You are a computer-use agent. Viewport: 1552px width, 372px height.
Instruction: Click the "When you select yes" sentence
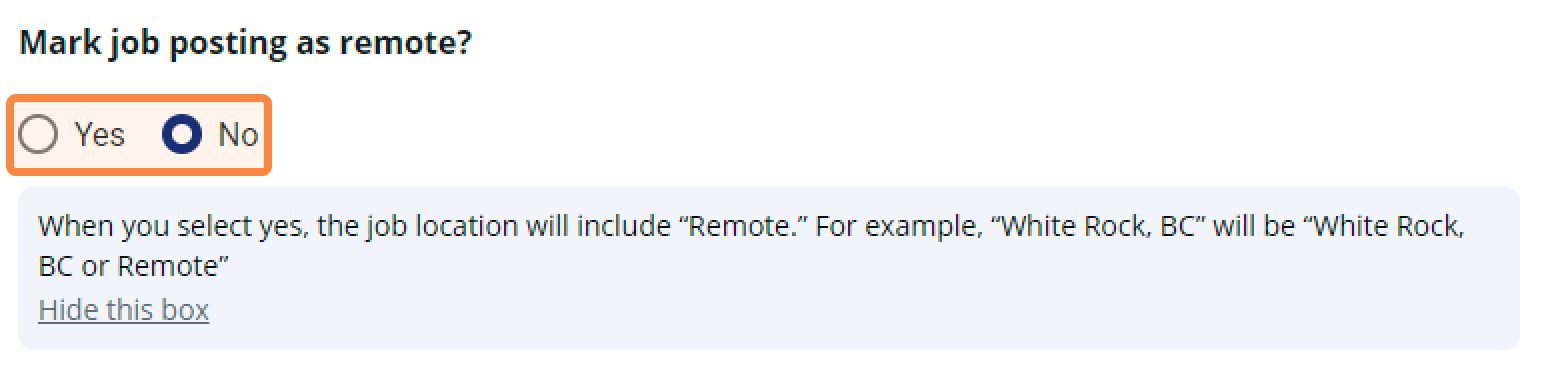tap(423, 227)
